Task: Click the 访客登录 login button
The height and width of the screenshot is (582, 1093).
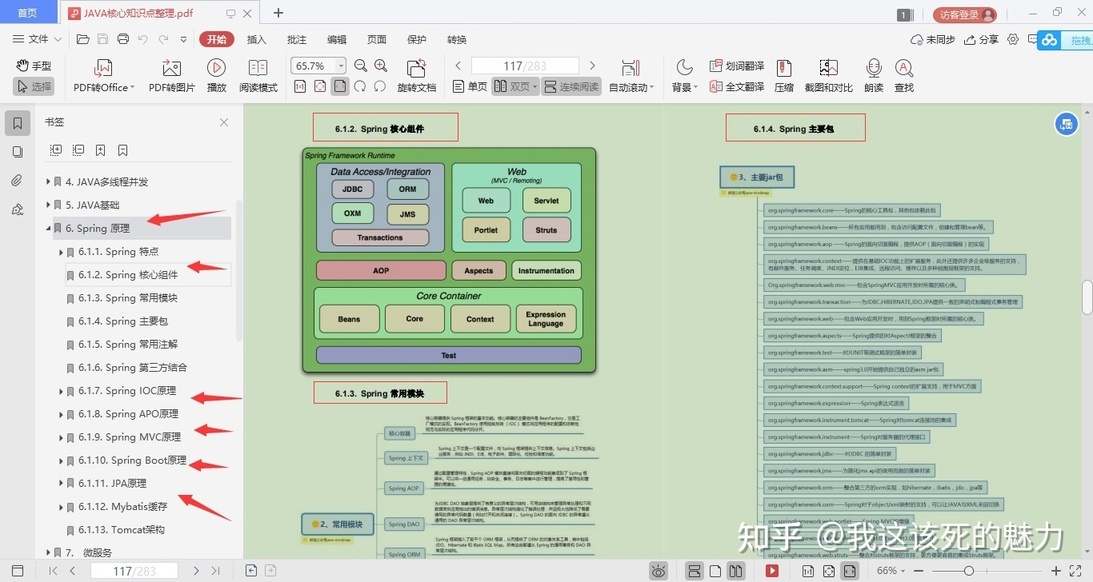Action: tap(965, 15)
